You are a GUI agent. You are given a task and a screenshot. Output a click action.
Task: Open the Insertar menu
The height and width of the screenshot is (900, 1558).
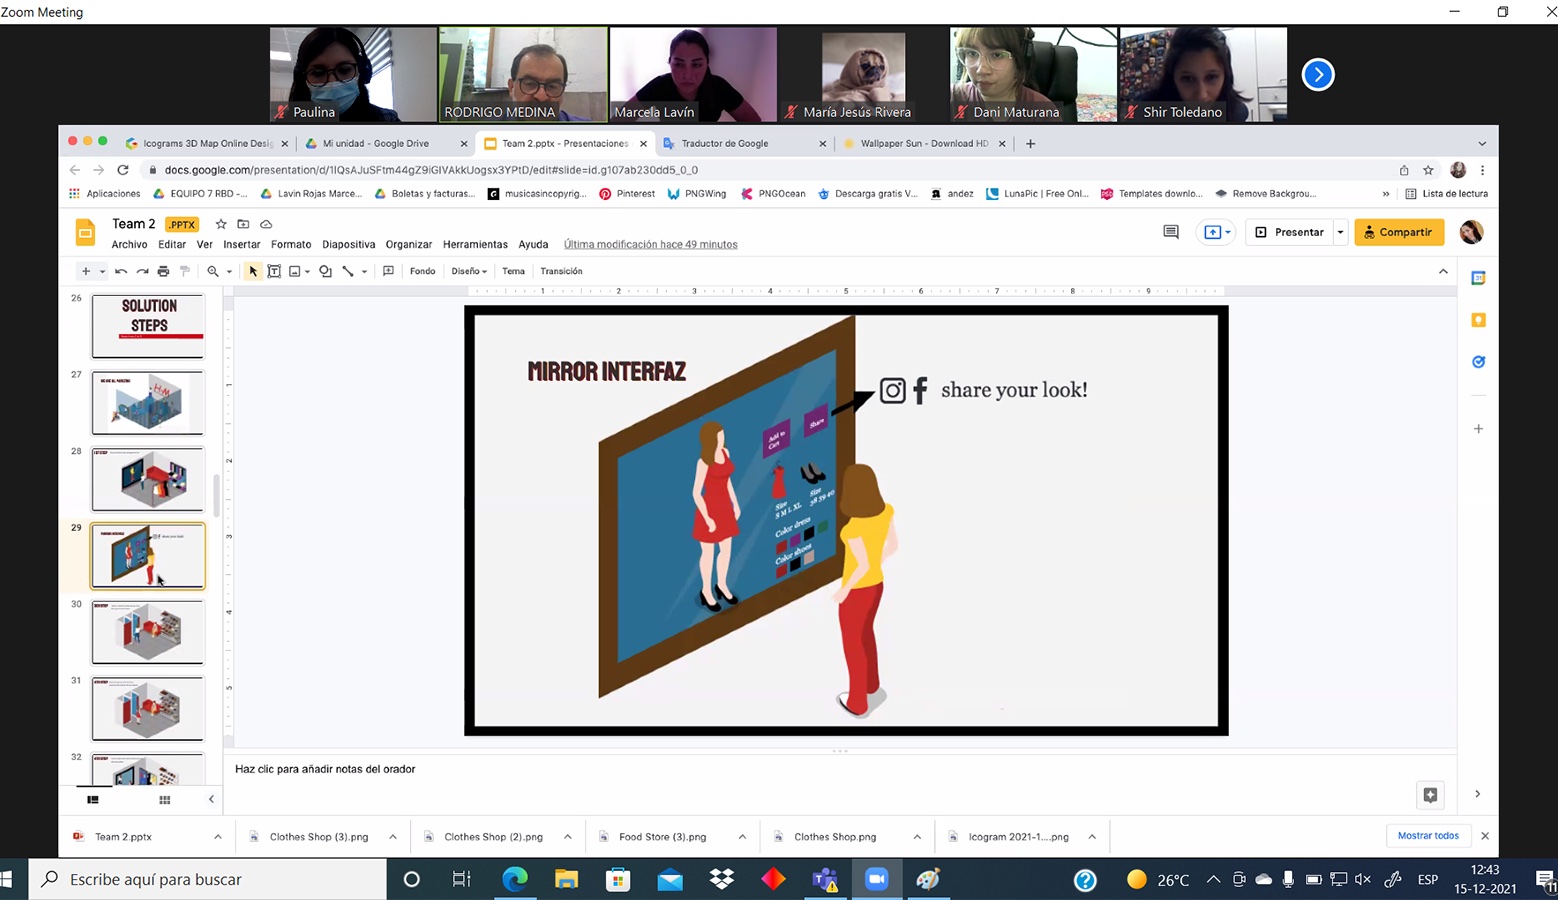(x=241, y=244)
